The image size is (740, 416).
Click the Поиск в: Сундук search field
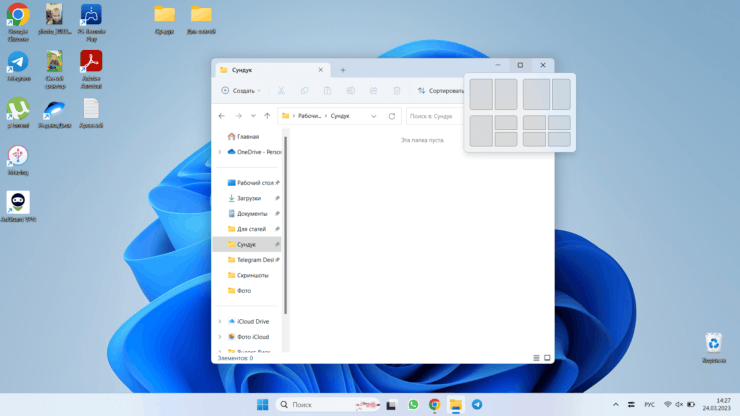click(435, 116)
